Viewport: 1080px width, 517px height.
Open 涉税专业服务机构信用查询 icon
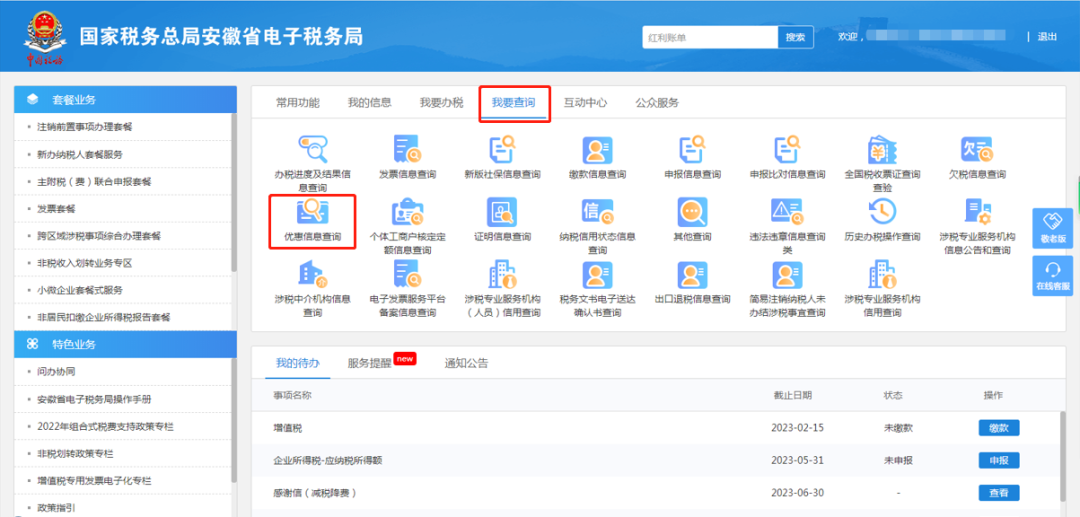pos(882,274)
